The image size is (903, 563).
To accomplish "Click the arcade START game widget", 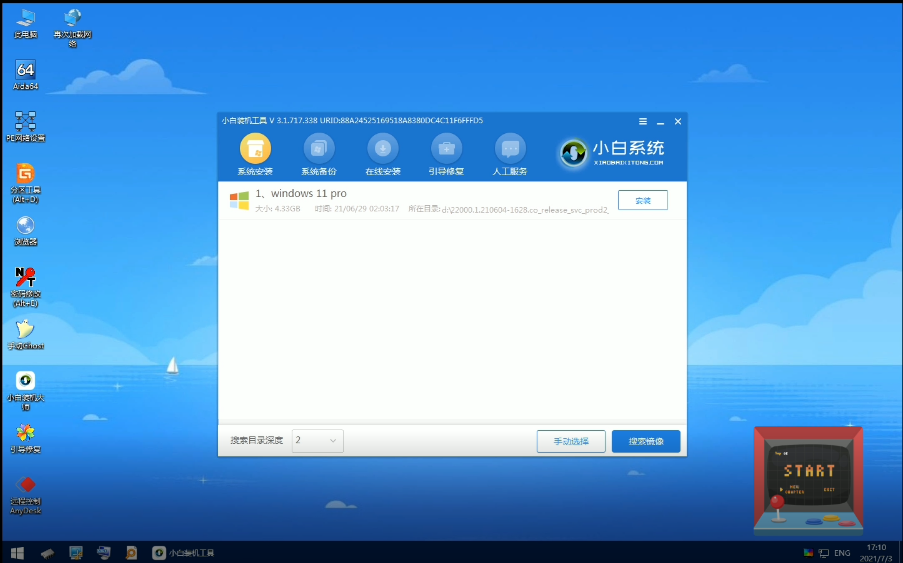I will pyautogui.click(x=808, y=478).
